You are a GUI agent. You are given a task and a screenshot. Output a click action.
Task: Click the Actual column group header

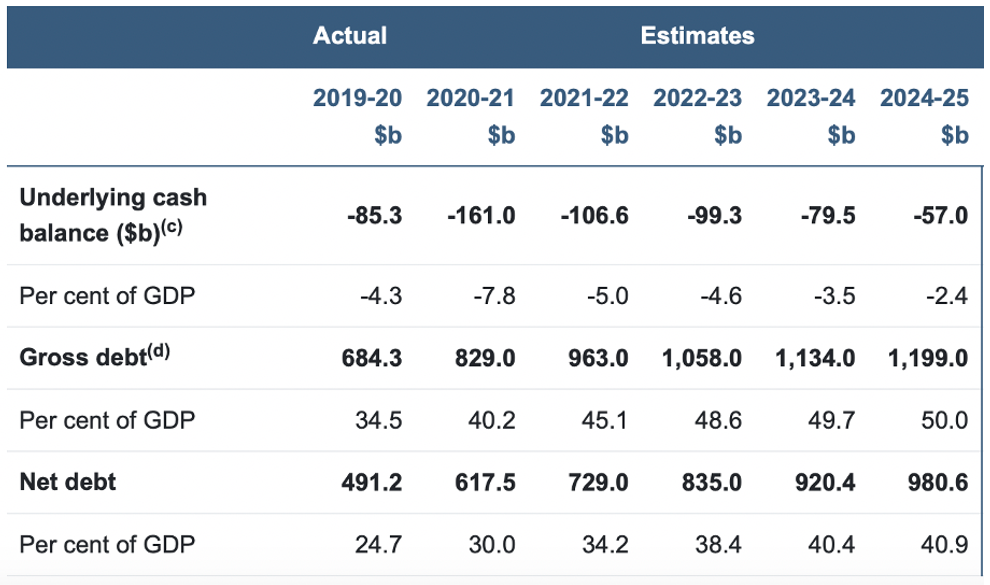350,35
